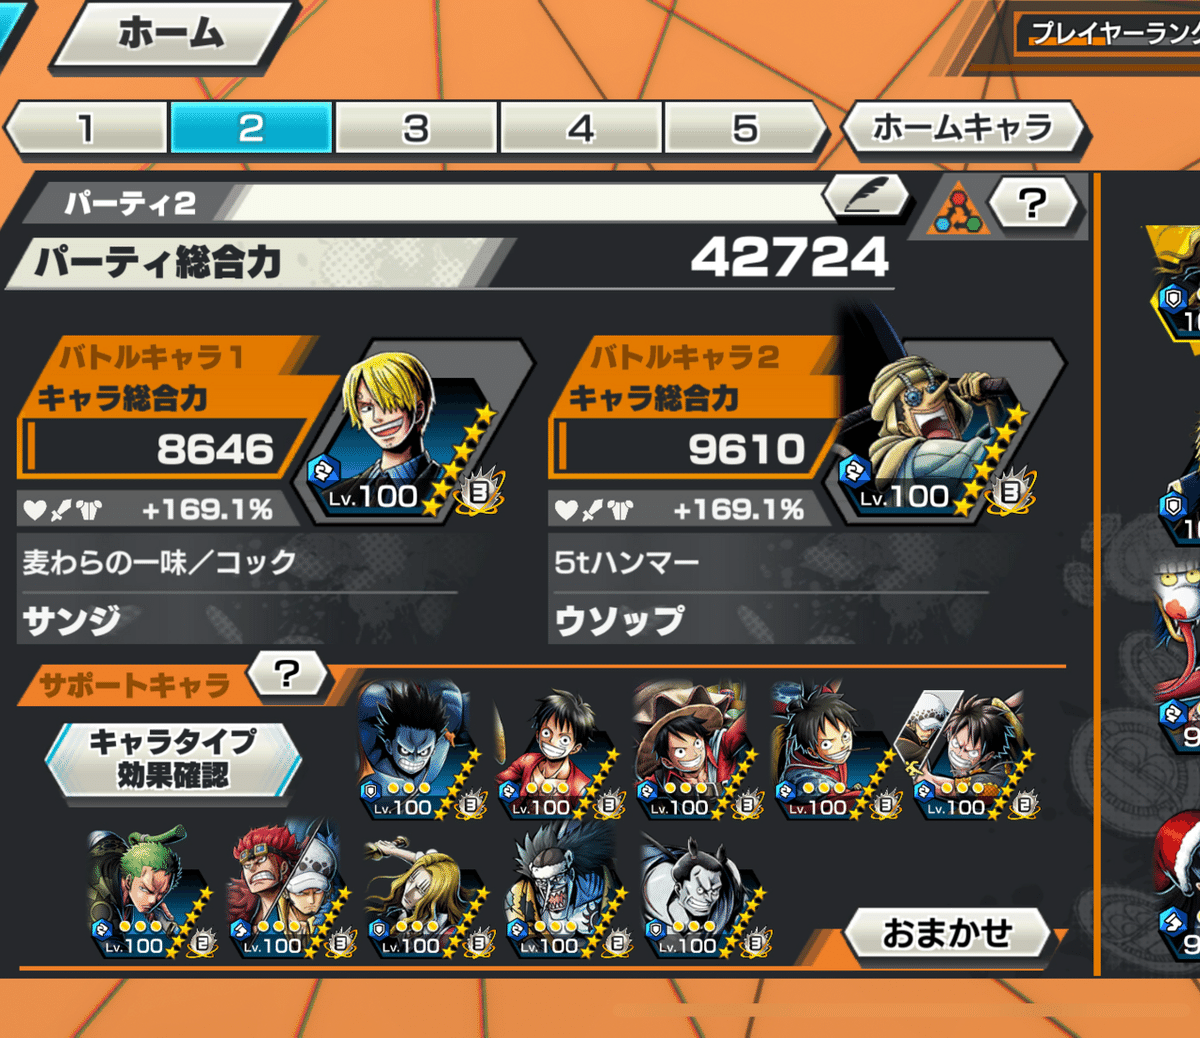The height and width of the screenshot is (1038, 1200).
Task: Switch to party tab 3
Action: pyautogui.click(x=416, y=128)
